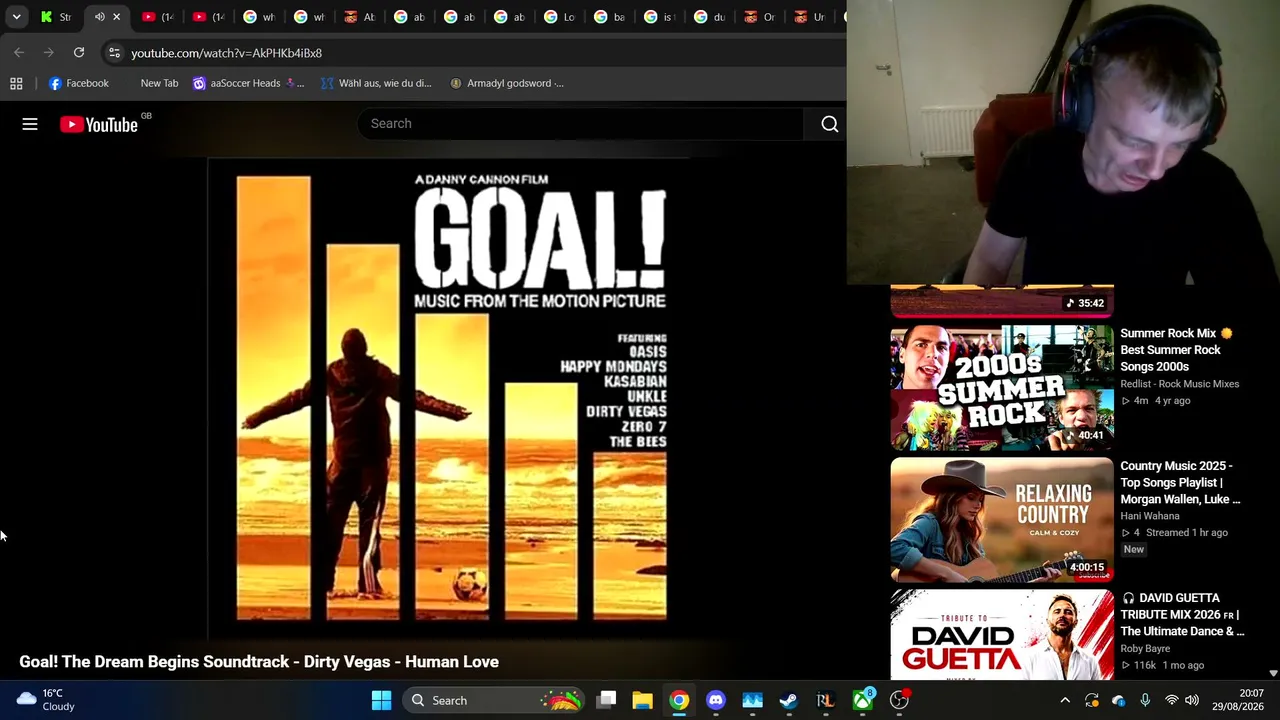Open Steam from the taskbar
Screen dimensions: 1280x720
(x=789, y=700)
